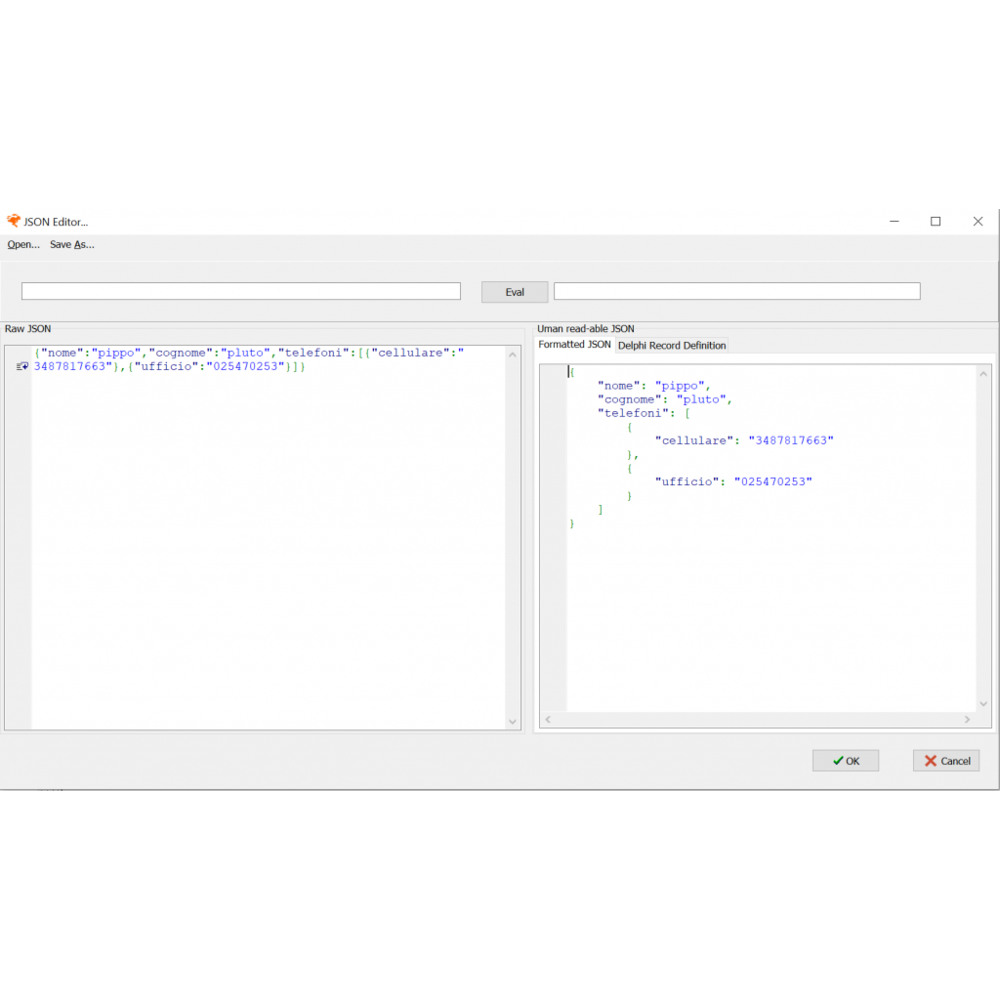Click Formatted JSON vertical scrollbar down arrow
The height and width of the screenshot is (1000, 1000).
pos(983,703)
